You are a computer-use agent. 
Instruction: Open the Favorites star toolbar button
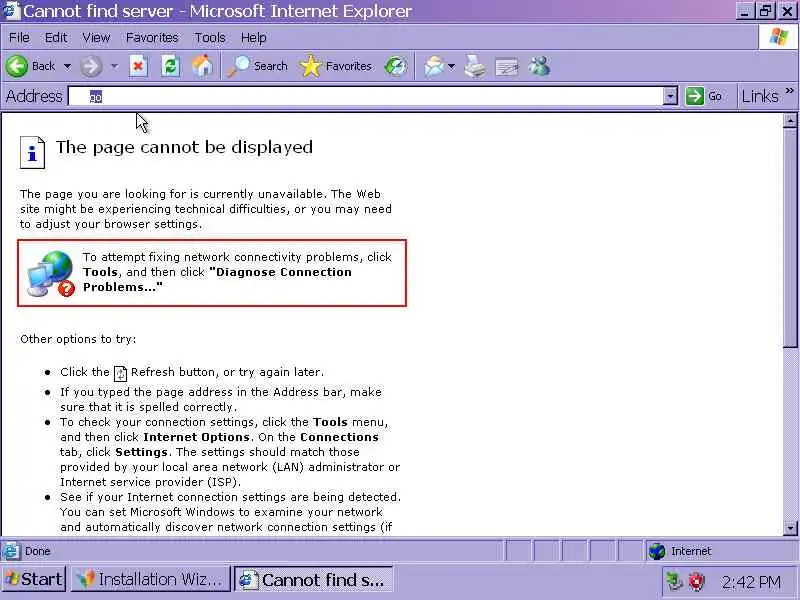click(336, 66)
